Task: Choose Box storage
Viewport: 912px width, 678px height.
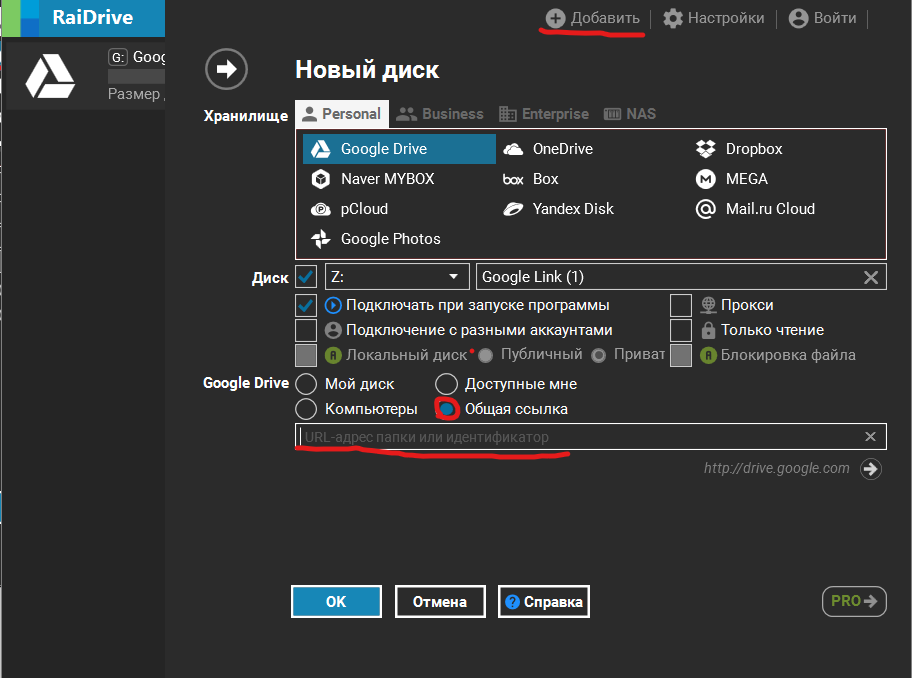Action: tap(530, 179)
